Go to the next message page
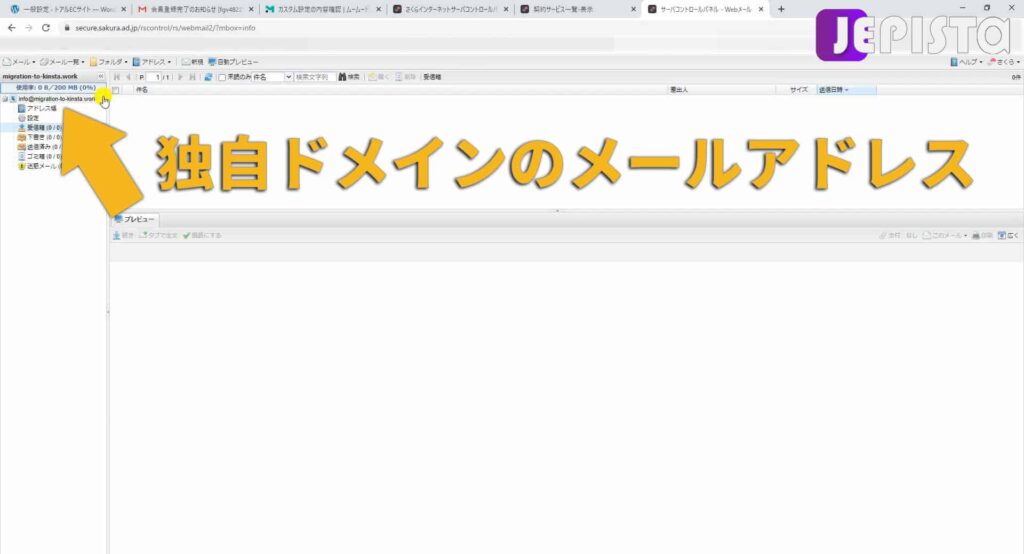 [181, 77]
